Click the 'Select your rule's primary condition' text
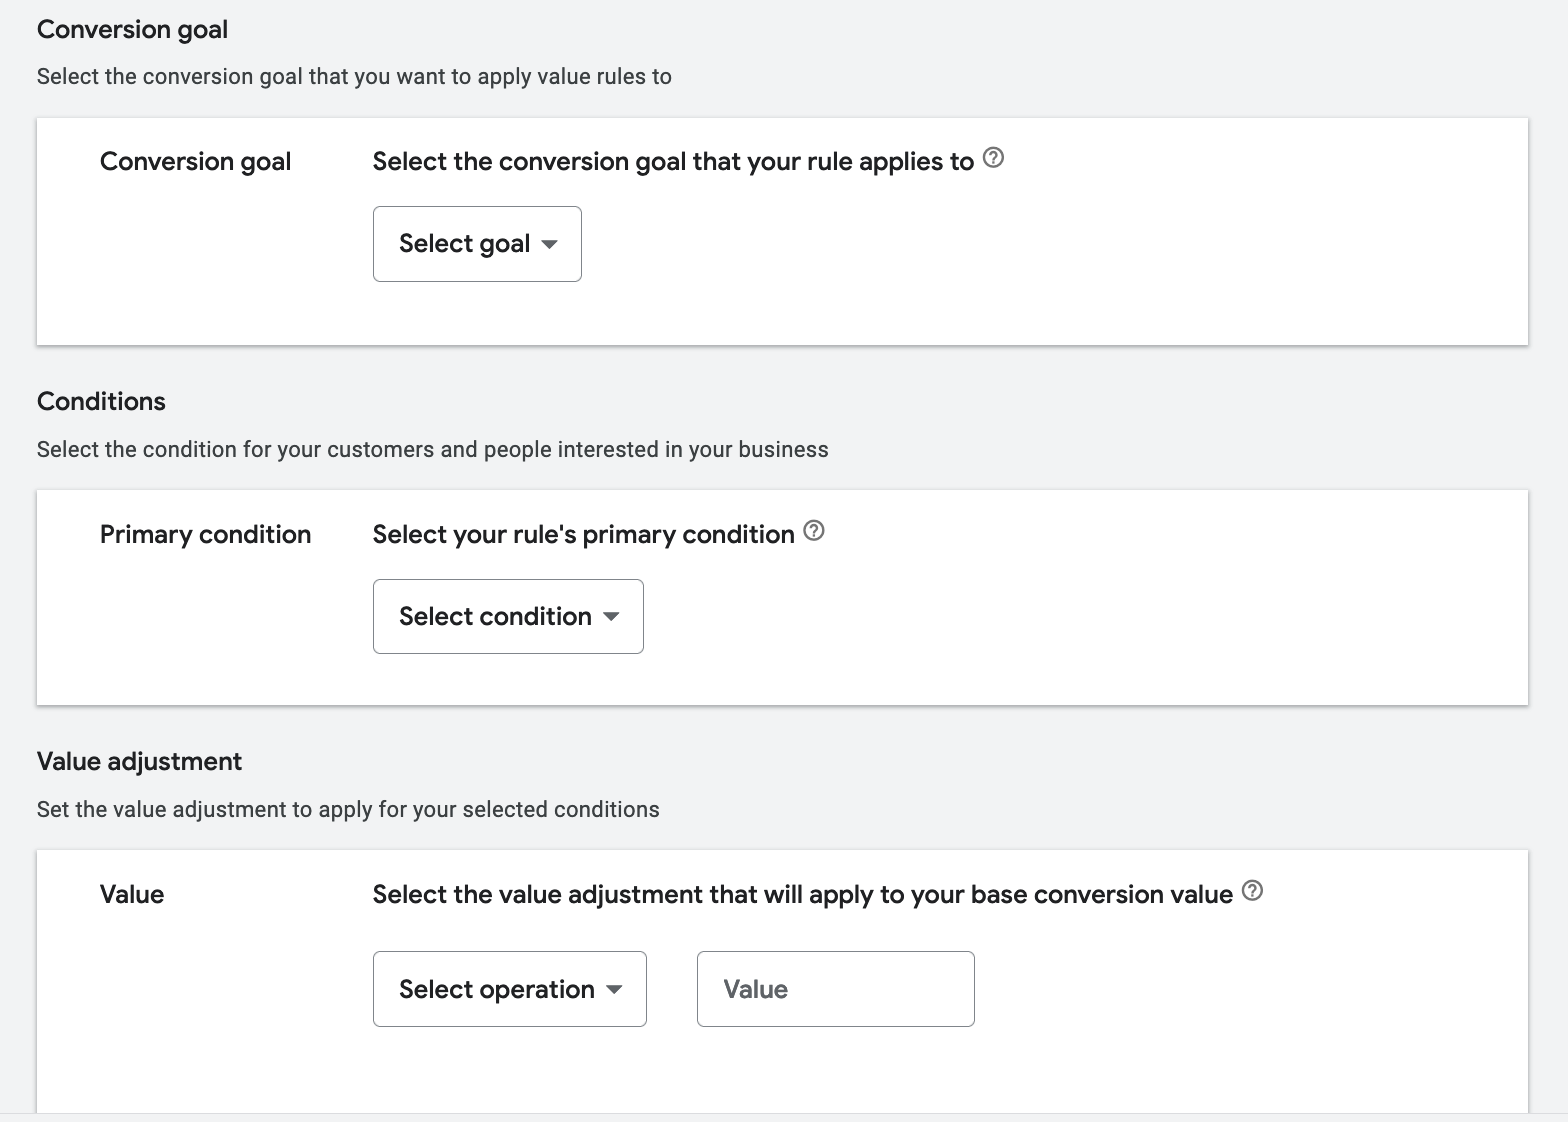Image resolution: width=1568 pixels, height=1122 pixels. pyautogui.click(x=583, y=535)
